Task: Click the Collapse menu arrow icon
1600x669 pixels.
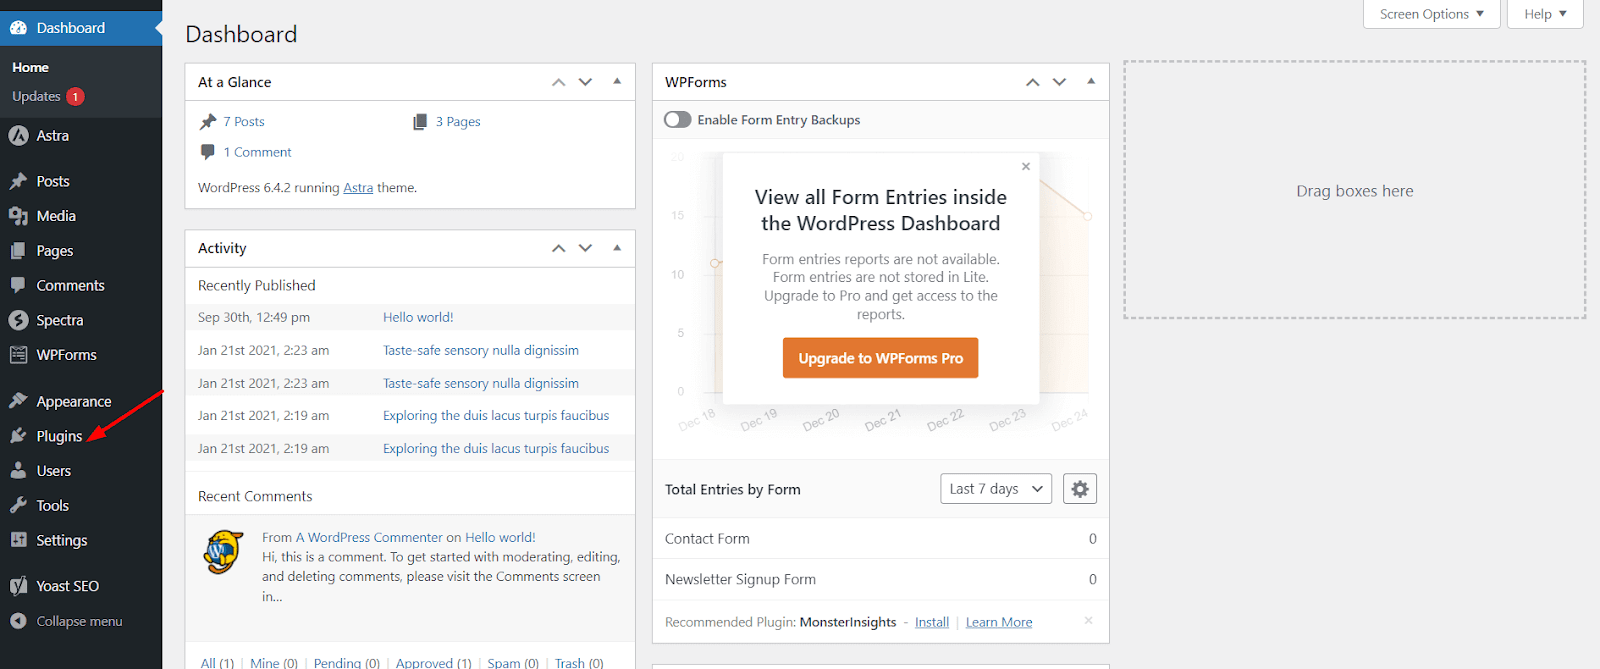Action: (18, 621)
